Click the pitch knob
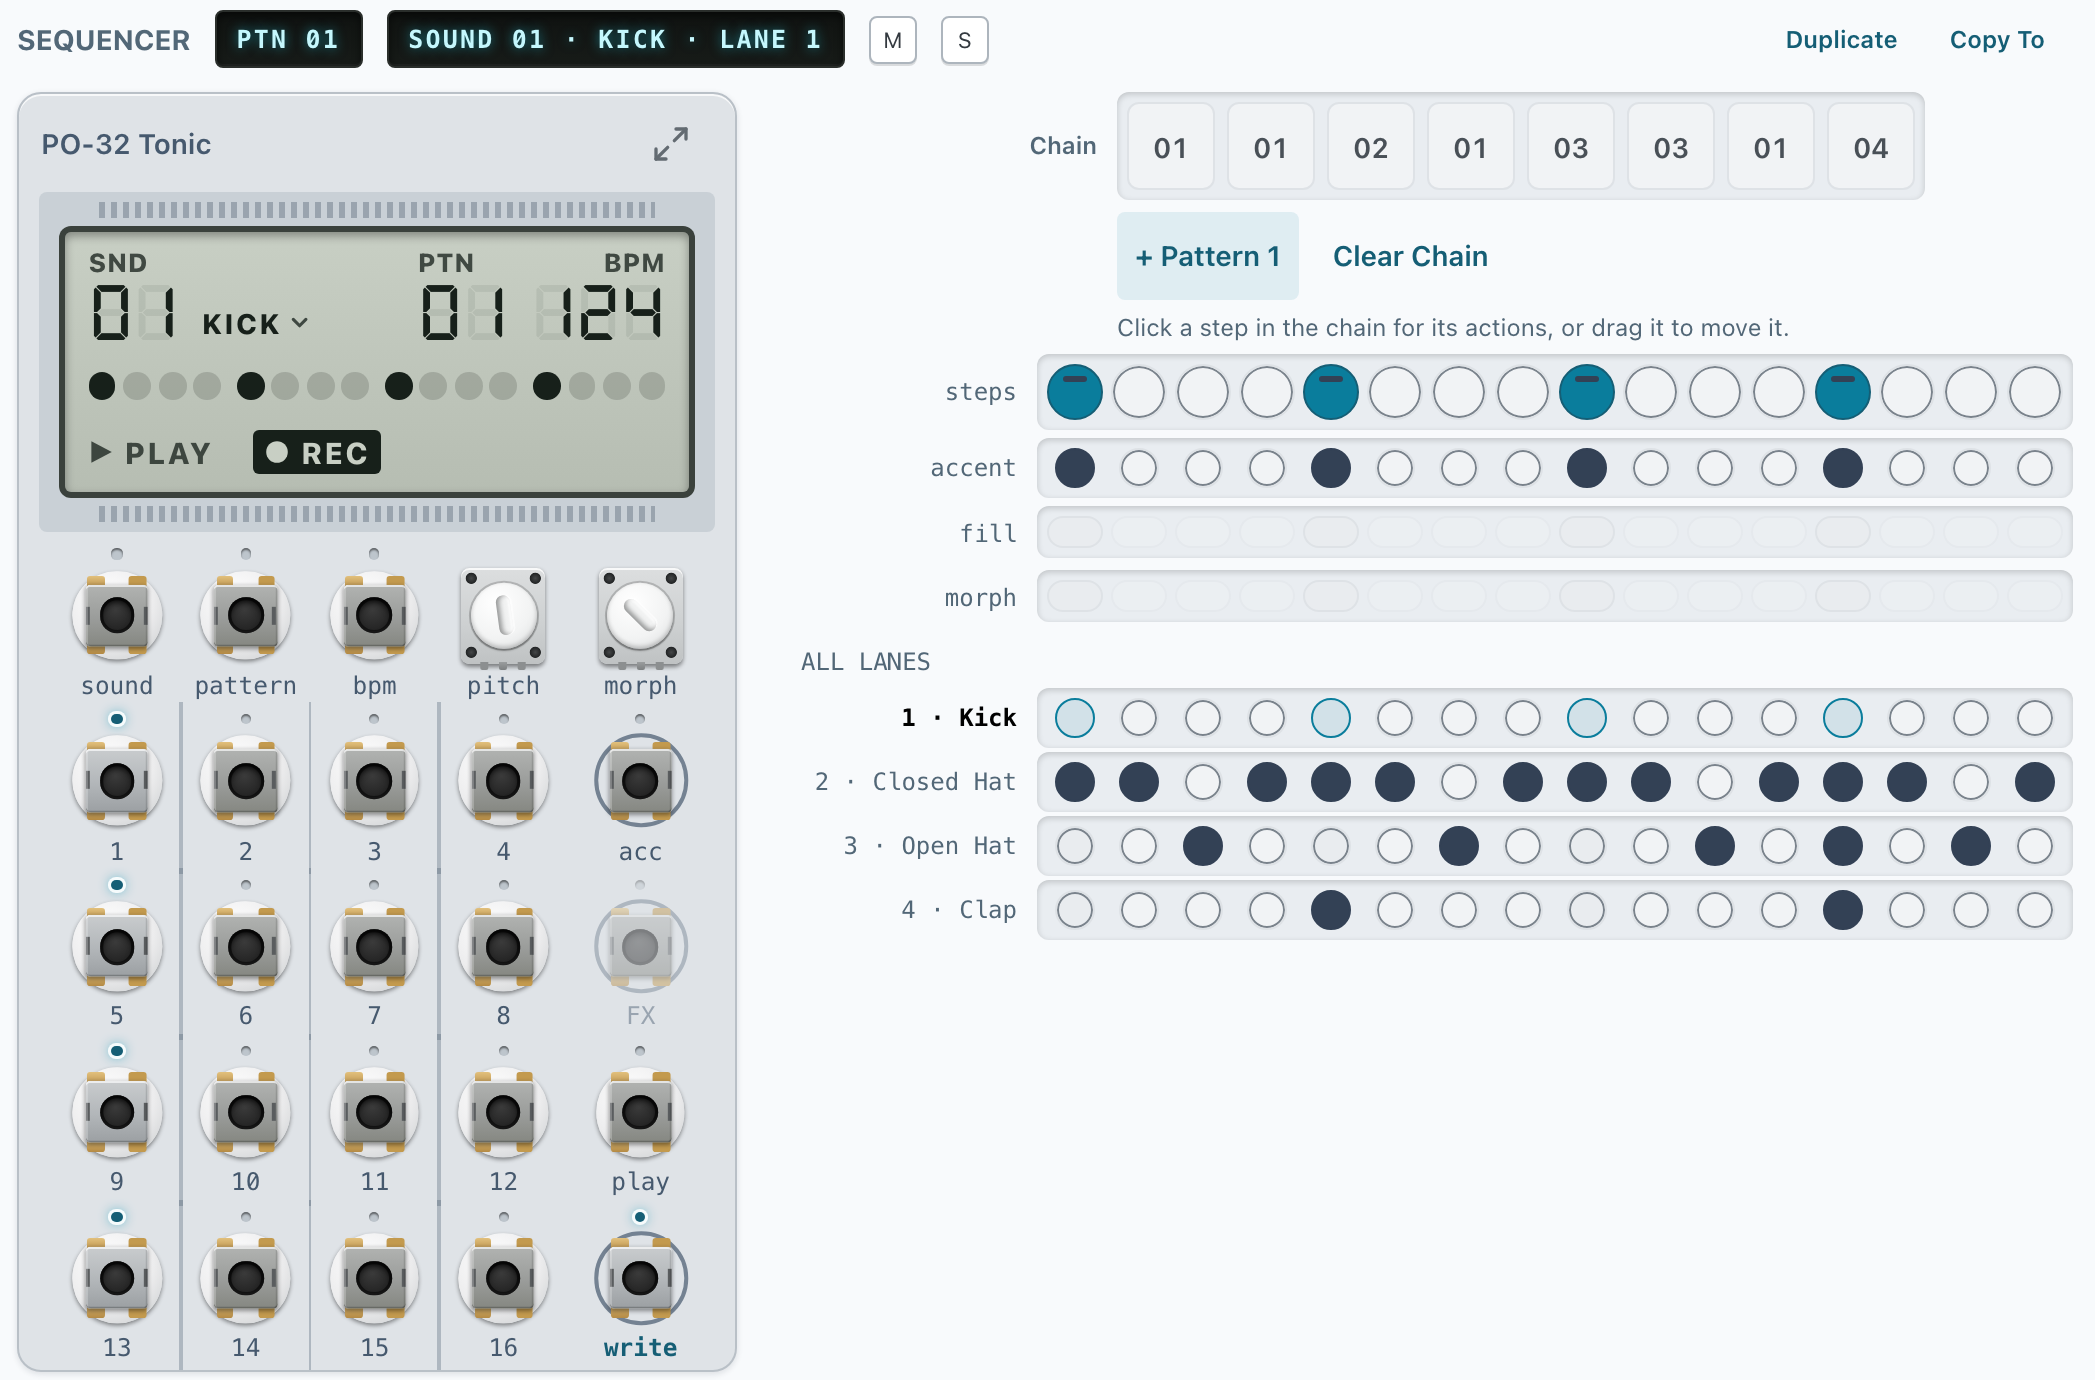 tap(503, 616)
